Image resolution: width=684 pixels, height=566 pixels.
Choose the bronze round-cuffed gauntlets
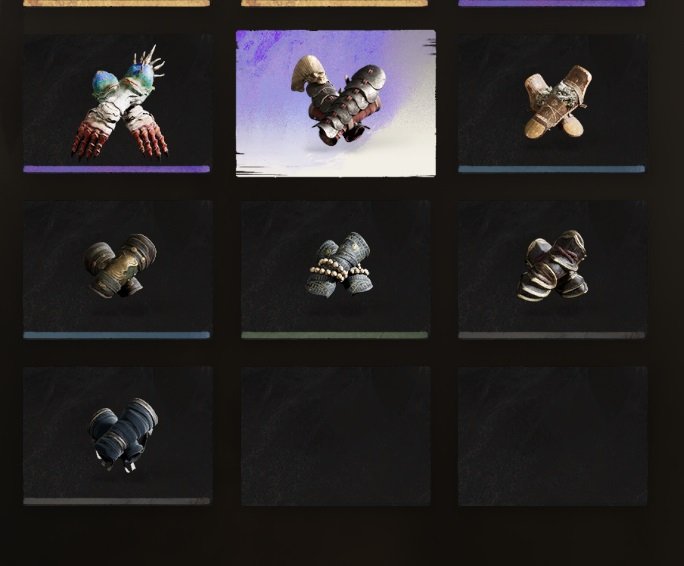pos(117,269)
